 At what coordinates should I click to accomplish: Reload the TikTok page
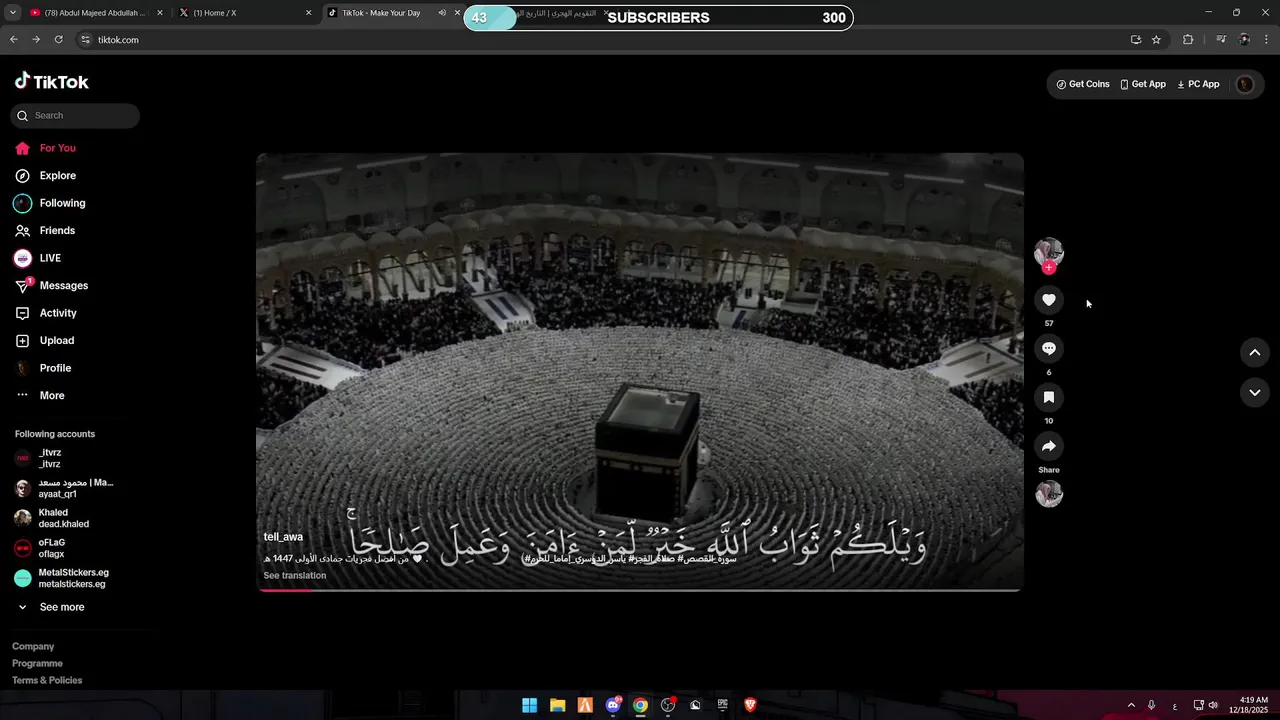click(58, 40)
